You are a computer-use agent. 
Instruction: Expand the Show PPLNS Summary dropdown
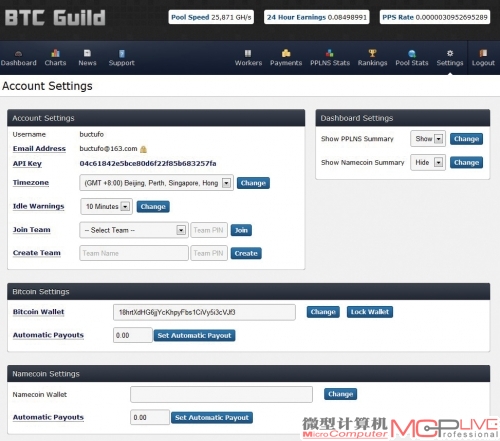pos(428,139)
